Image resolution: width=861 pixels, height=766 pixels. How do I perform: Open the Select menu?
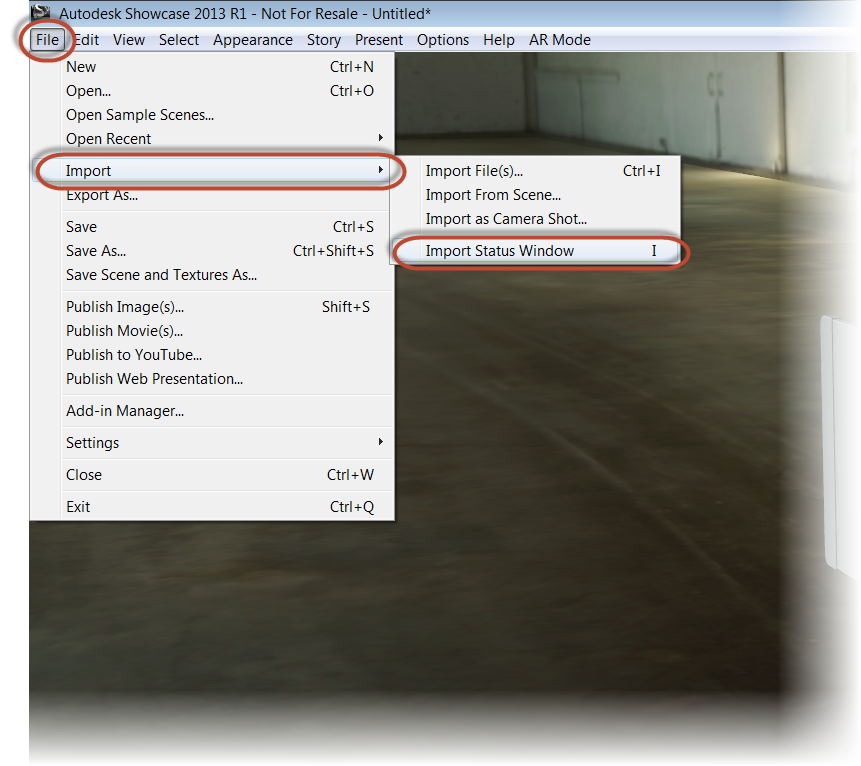pos(179,40)
